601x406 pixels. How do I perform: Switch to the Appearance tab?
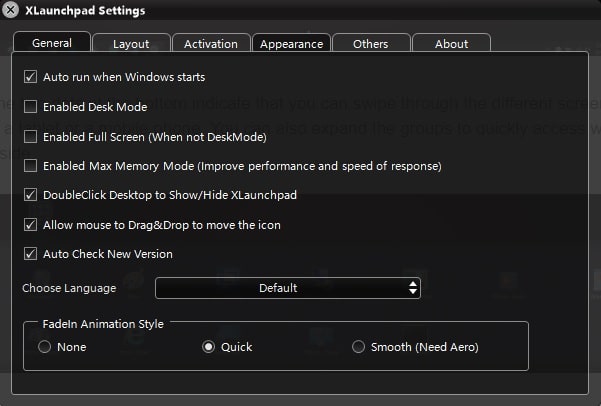[x=291, y=43]
